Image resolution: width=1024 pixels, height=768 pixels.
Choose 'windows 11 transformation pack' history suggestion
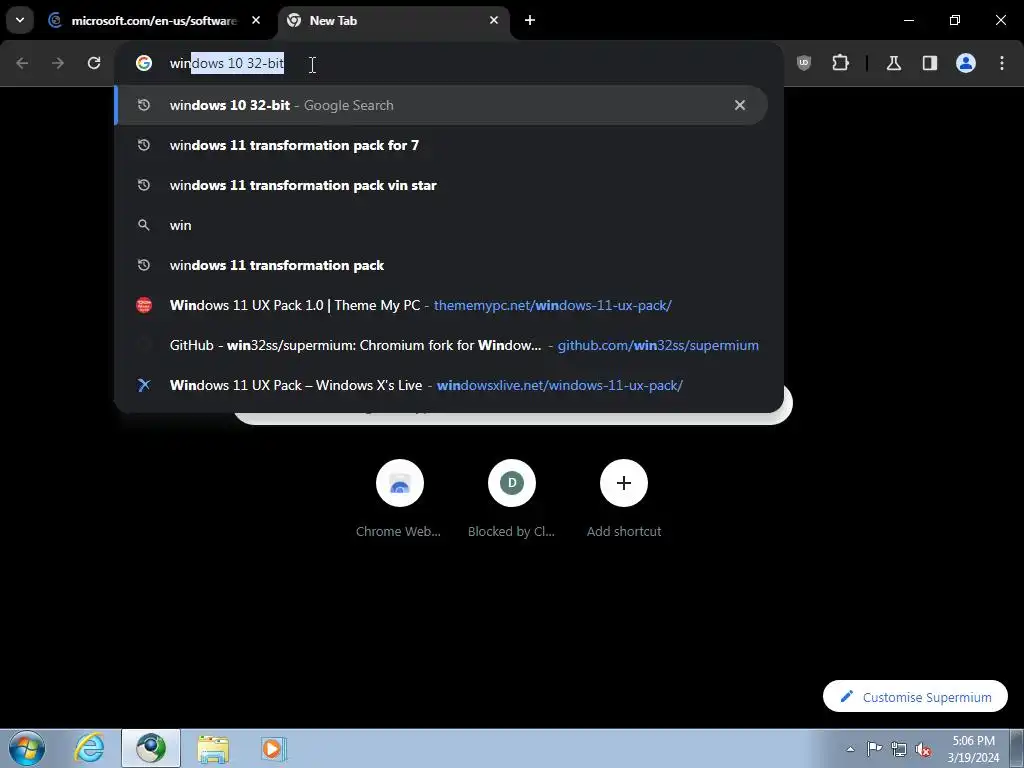tap(441, 265)
